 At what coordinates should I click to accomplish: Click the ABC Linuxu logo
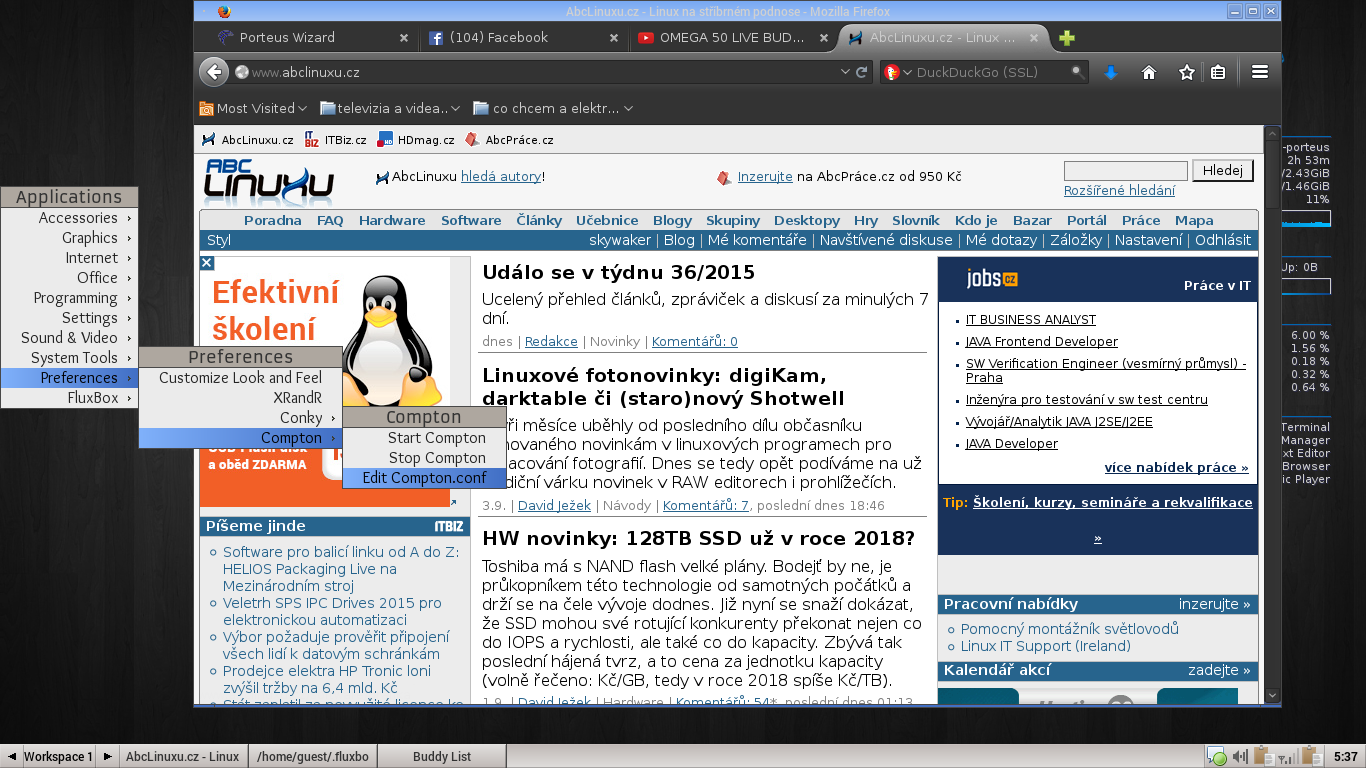pos(269,182)
